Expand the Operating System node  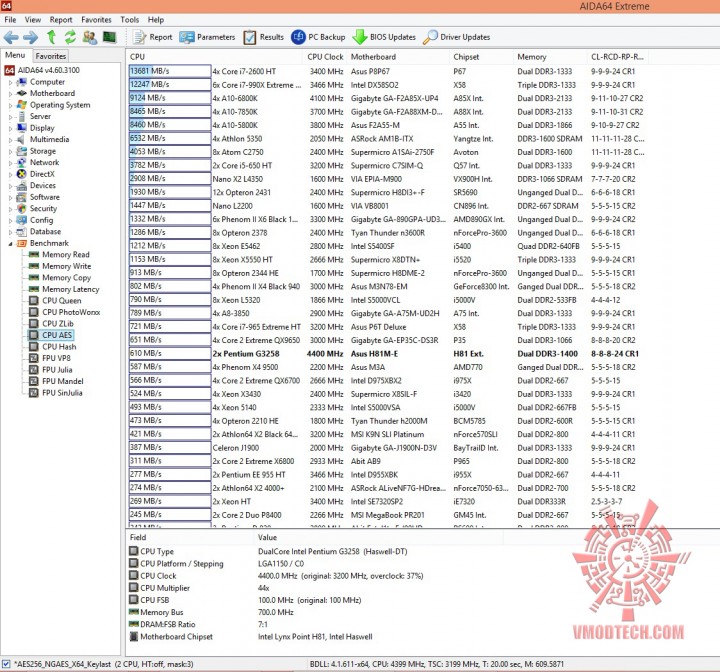pyautogui.click(x=11, y=105)
